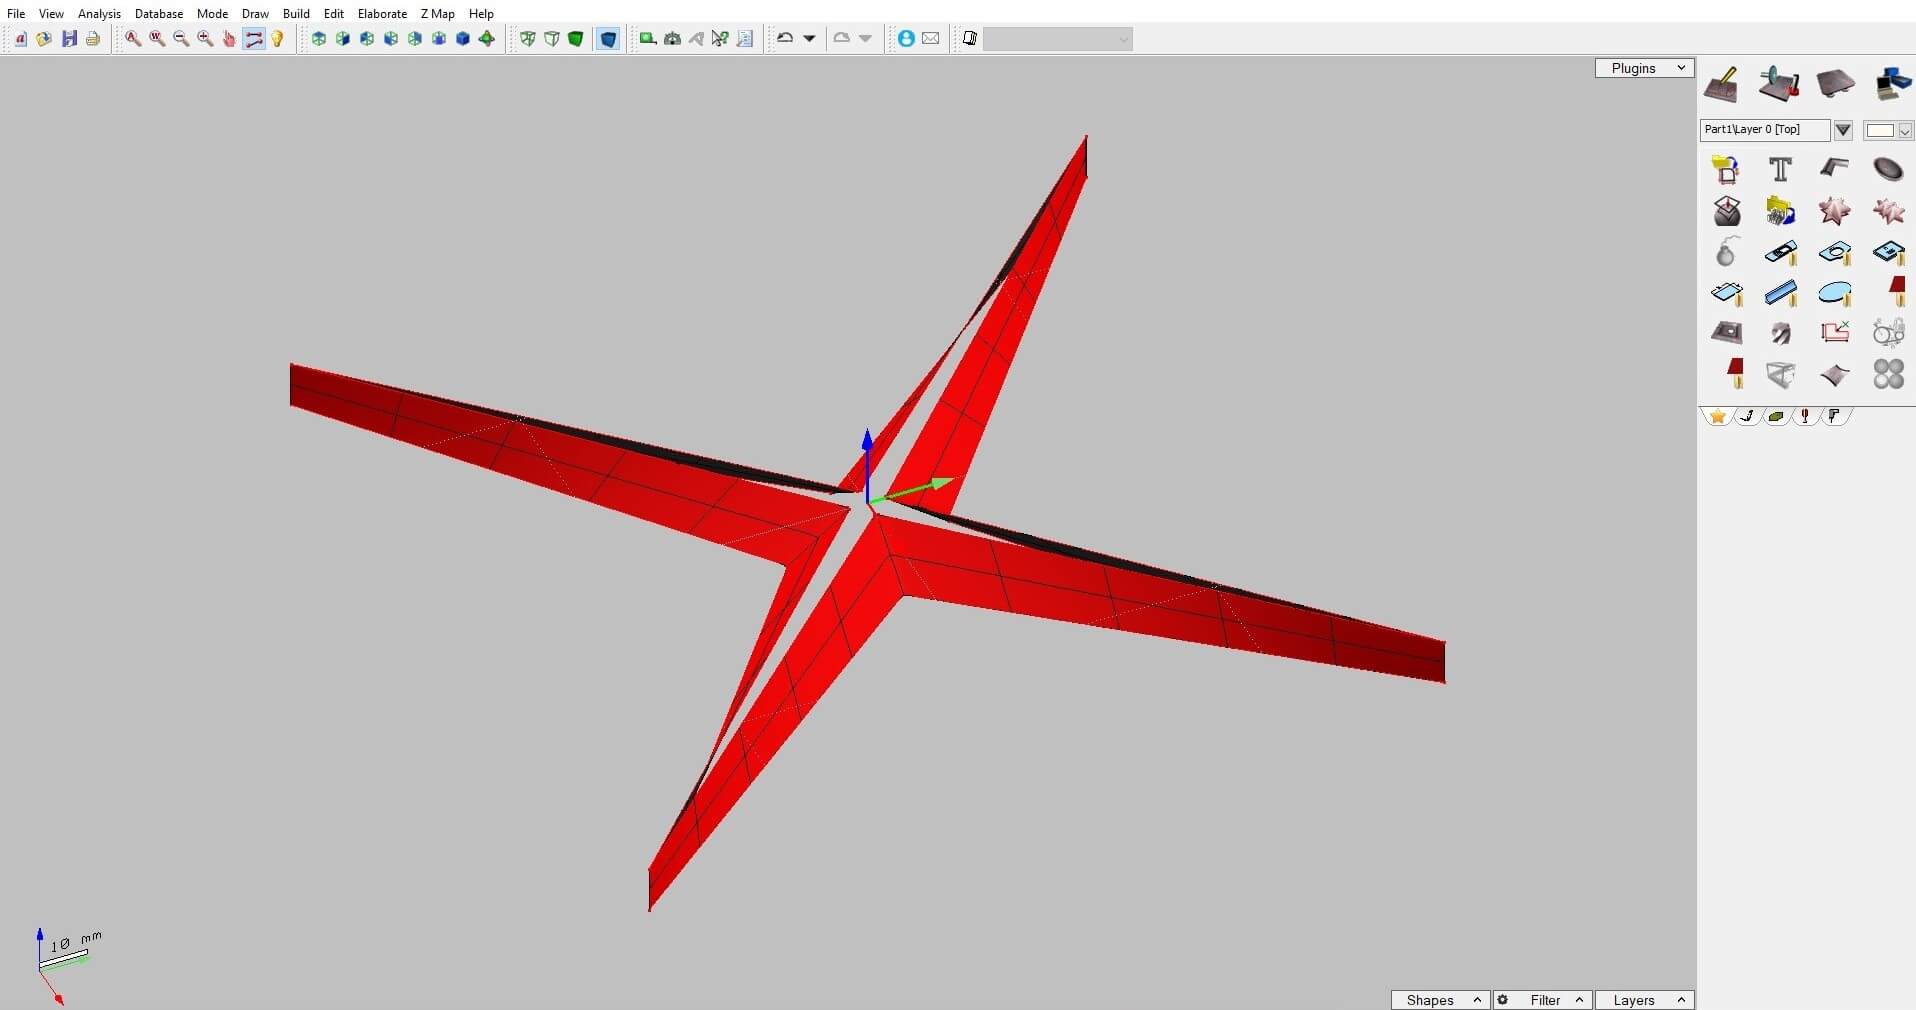
Task: Toggle the hidden-line white cube display mode
Action: point(552,39)
